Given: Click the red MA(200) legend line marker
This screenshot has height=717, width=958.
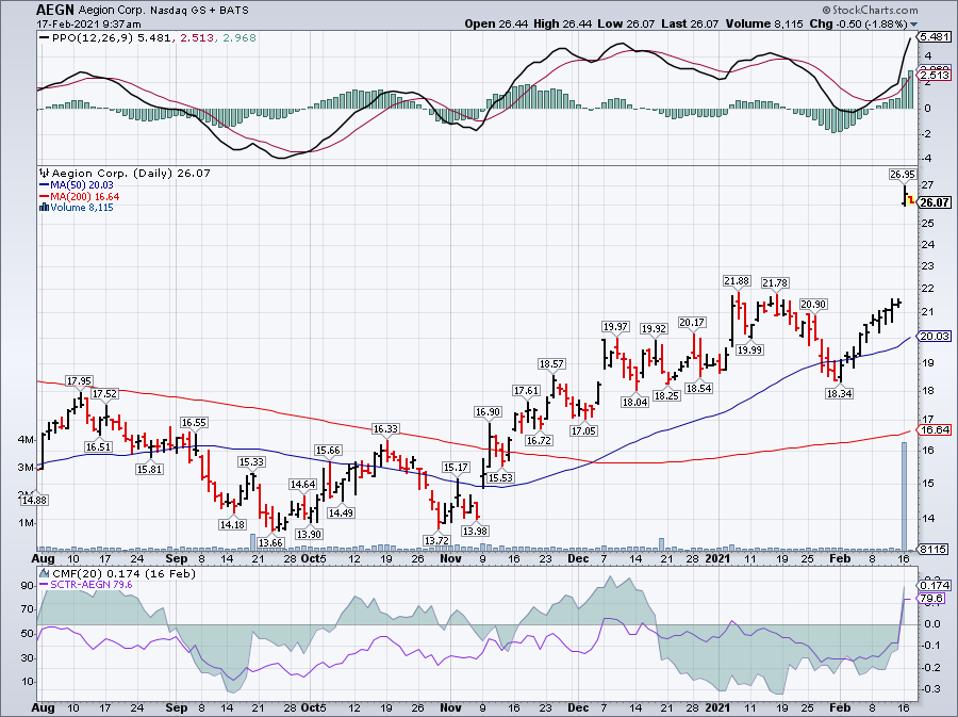Looking at the screenshot, I should [x=45, y=197].
